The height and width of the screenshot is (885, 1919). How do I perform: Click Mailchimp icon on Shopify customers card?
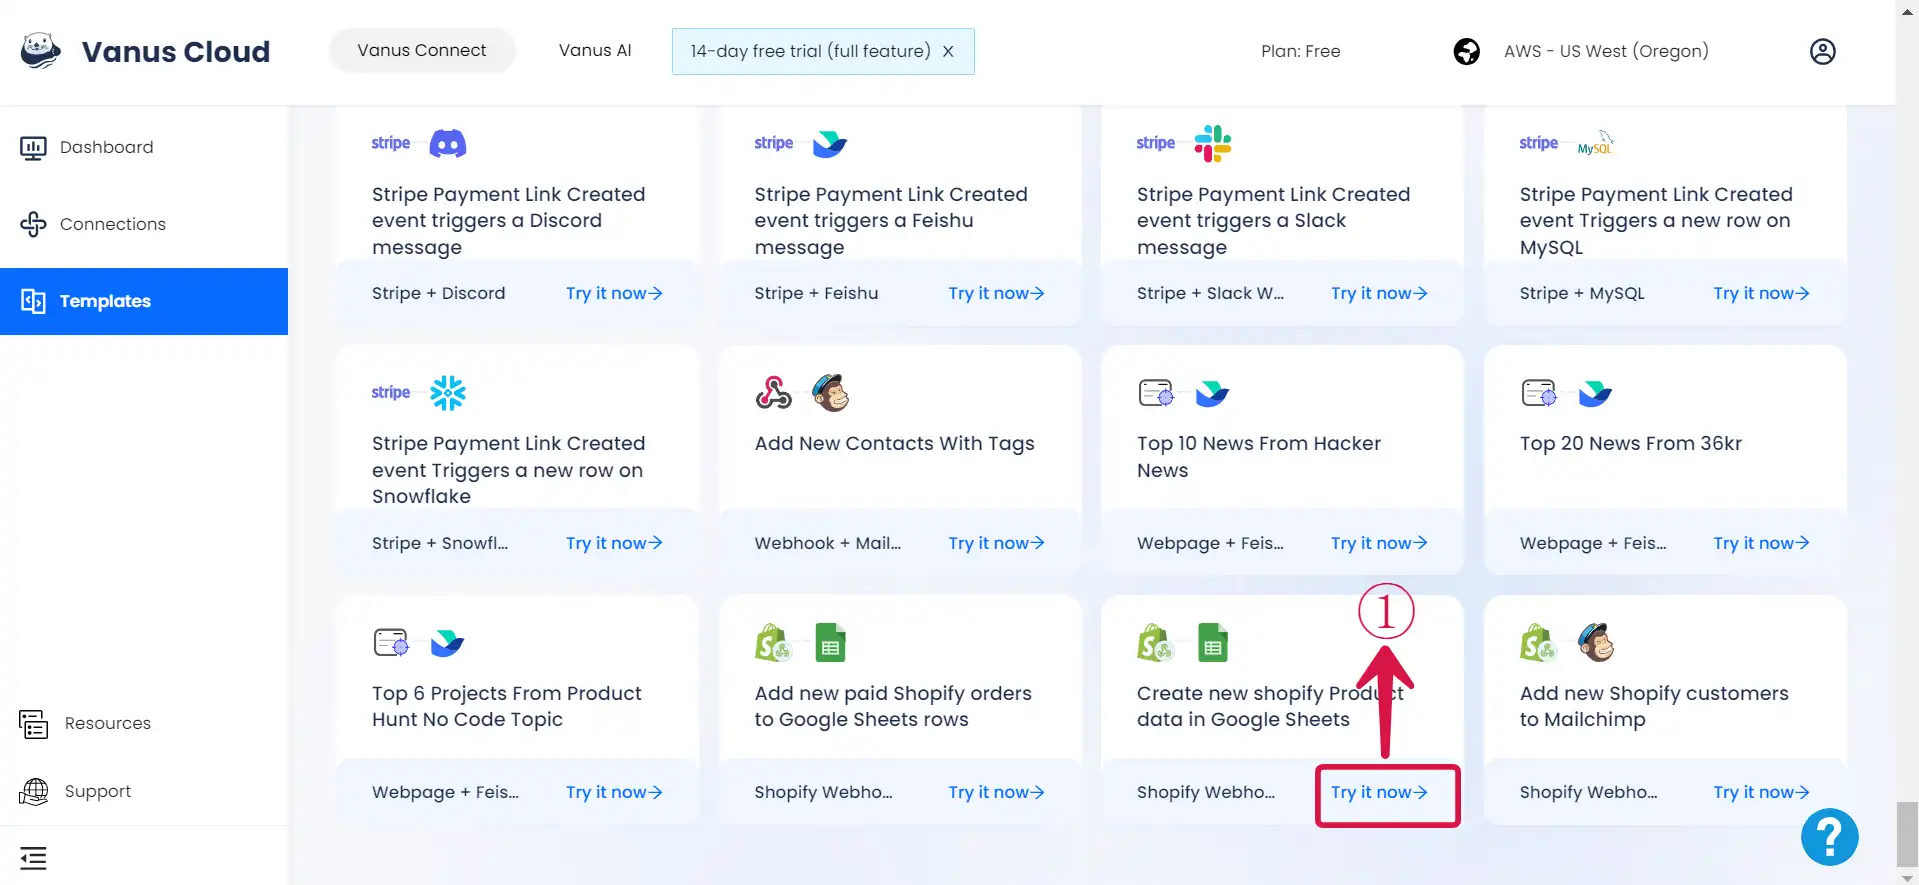tap(1596, 643)
